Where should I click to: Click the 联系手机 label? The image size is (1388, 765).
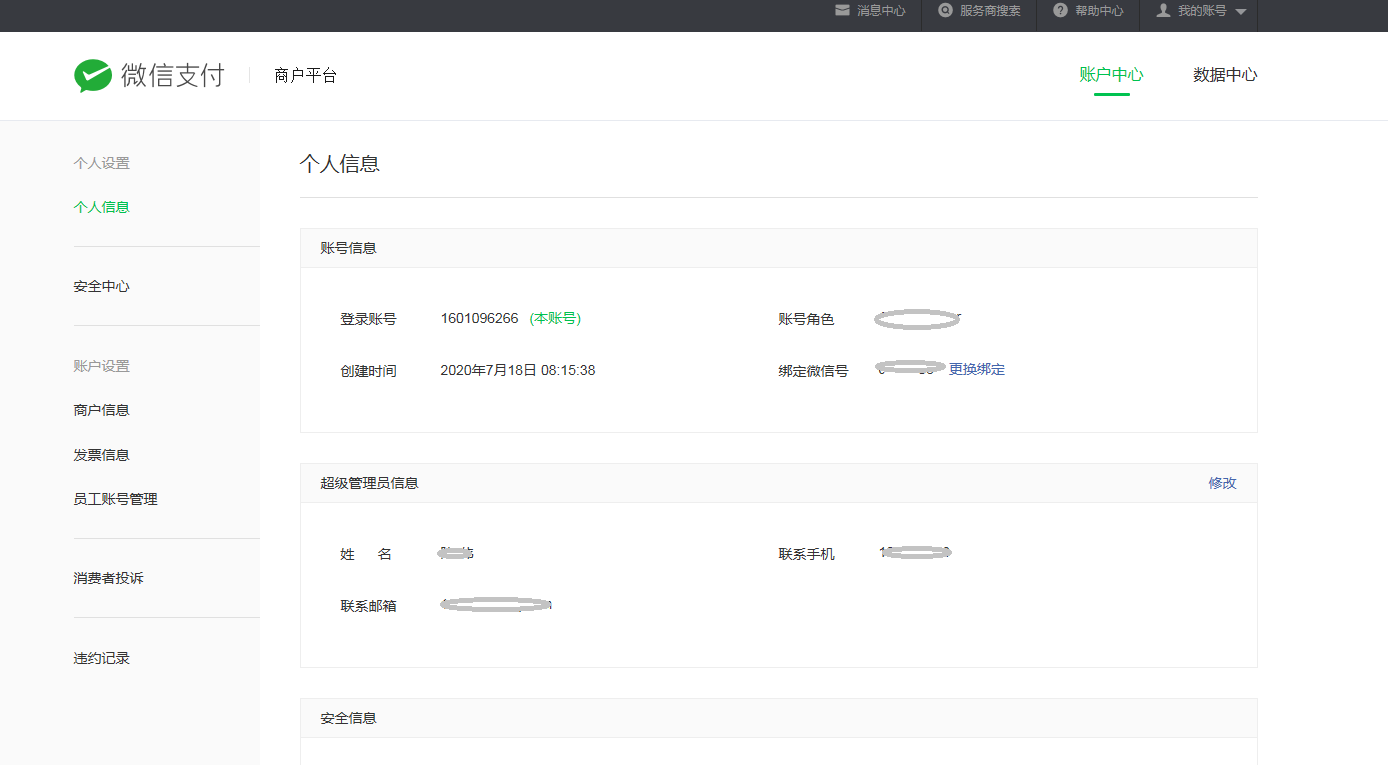click(807, 554)
